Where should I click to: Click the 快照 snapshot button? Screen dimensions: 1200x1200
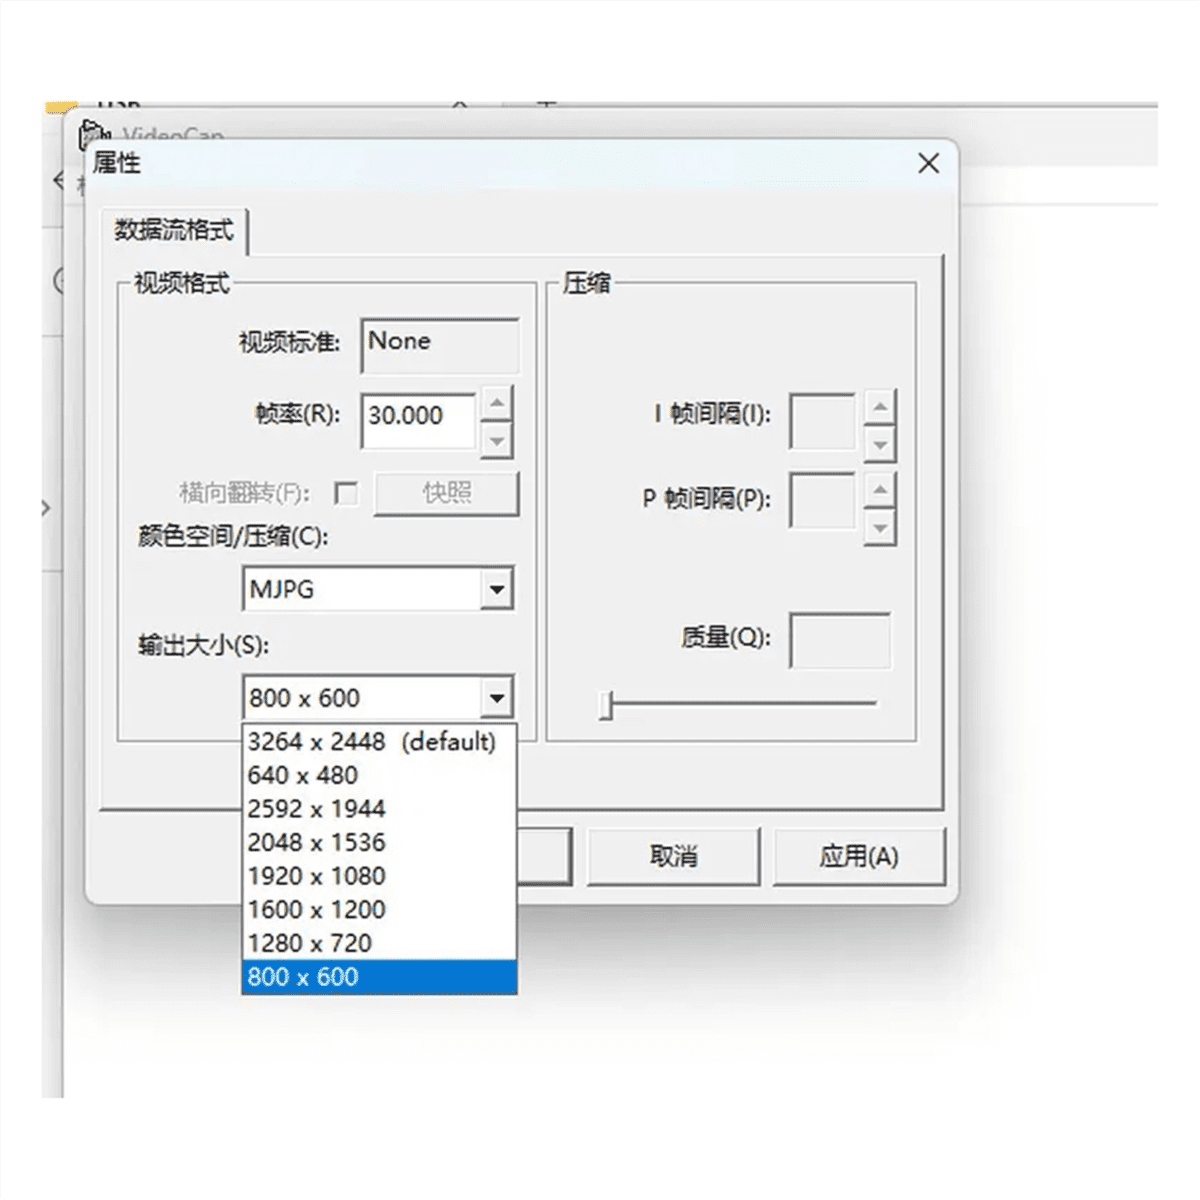(x=446, y=493)
